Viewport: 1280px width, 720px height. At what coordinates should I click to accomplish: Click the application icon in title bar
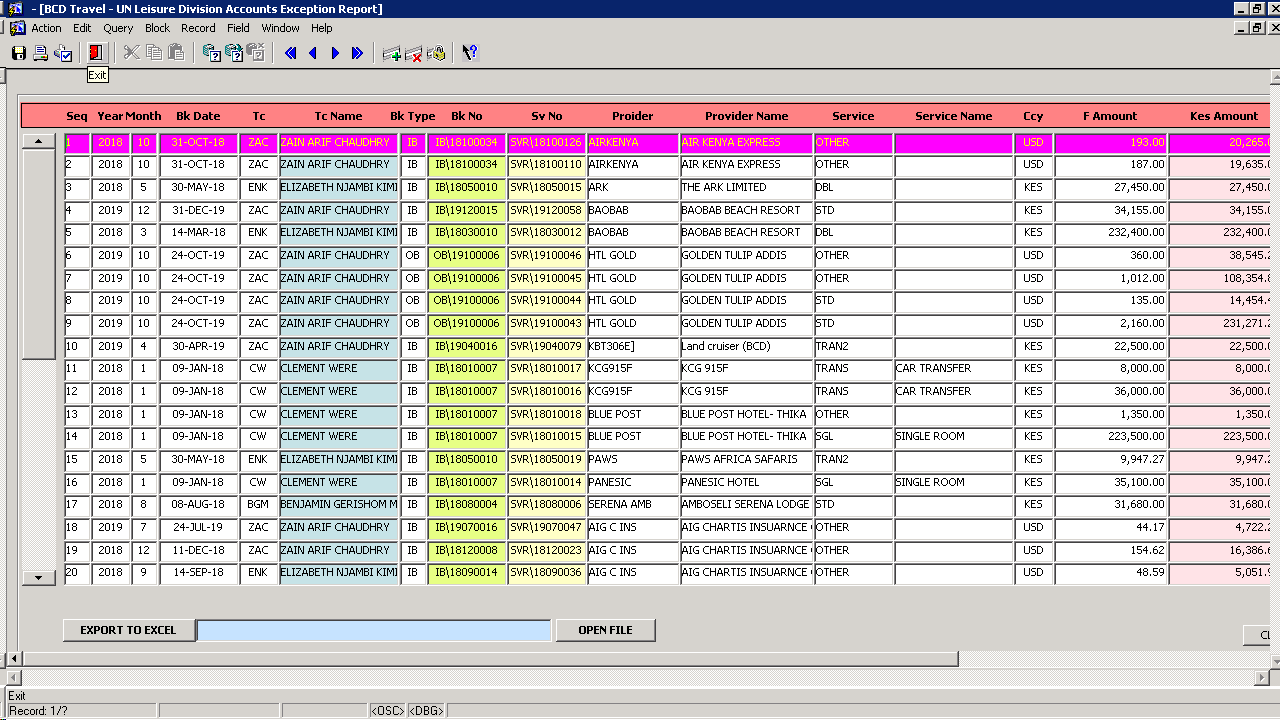pos(14,9)
